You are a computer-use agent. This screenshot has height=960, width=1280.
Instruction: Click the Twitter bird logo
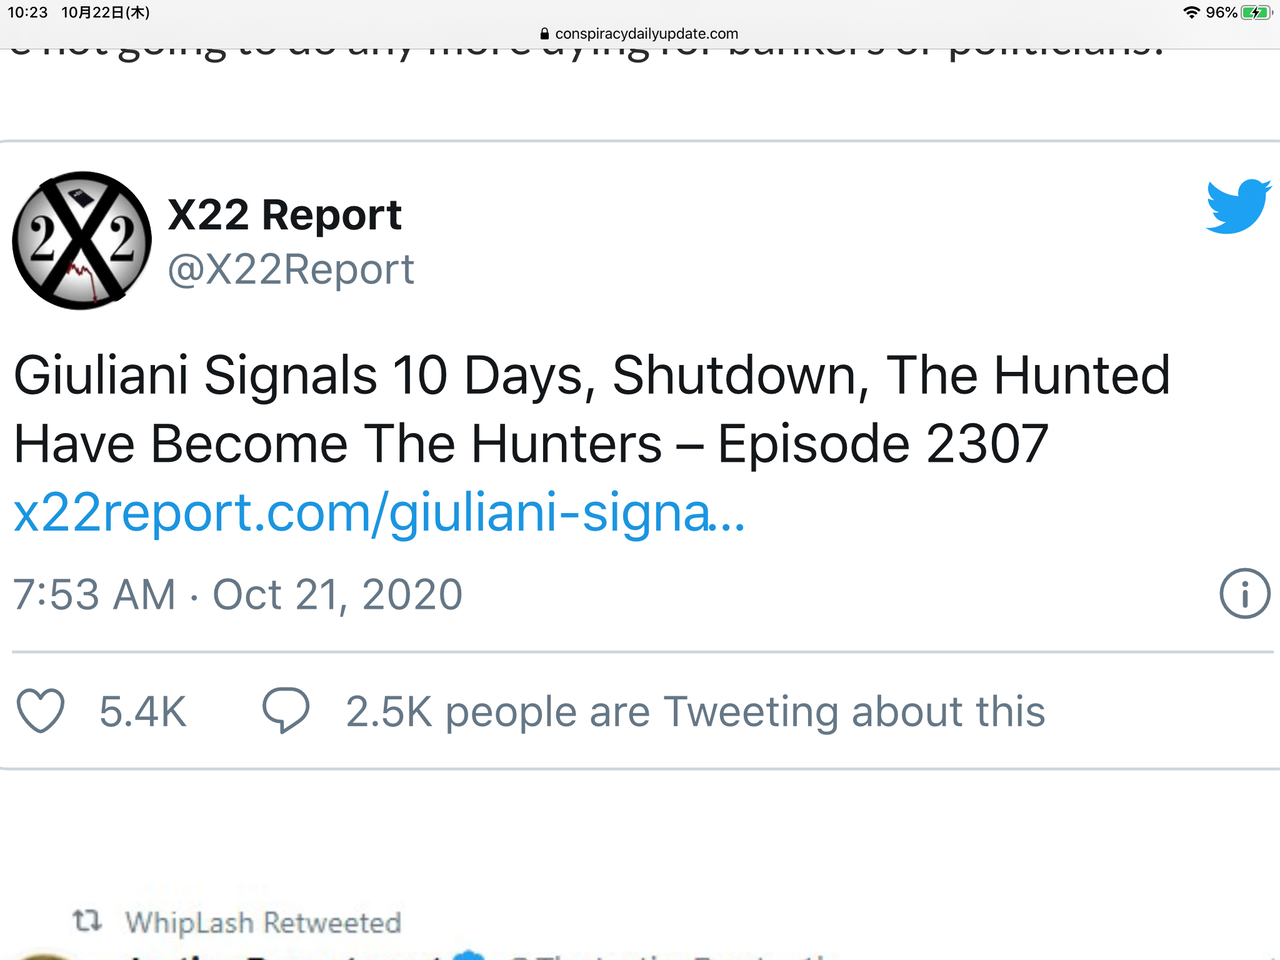point(1238,206)
